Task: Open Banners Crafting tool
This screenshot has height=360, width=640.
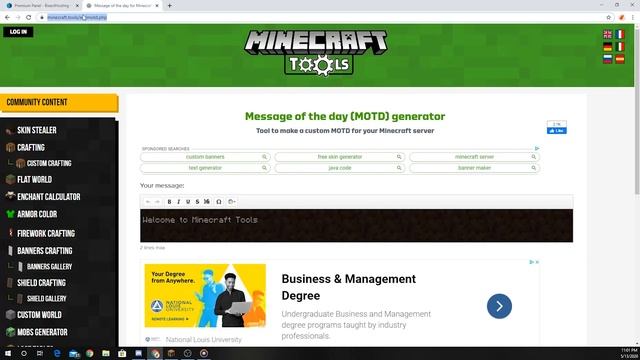Action: click(x=44, y=251)
